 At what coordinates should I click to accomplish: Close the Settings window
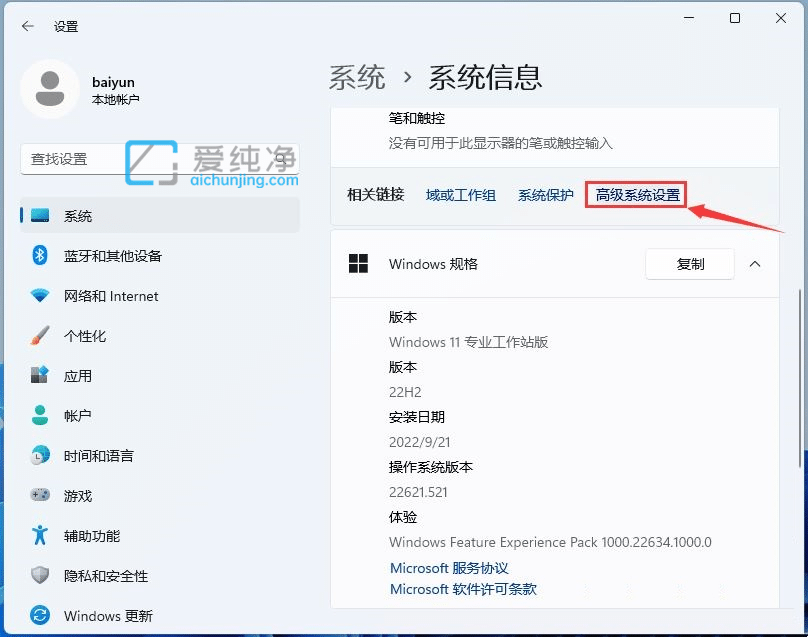(x=781, y=18)
